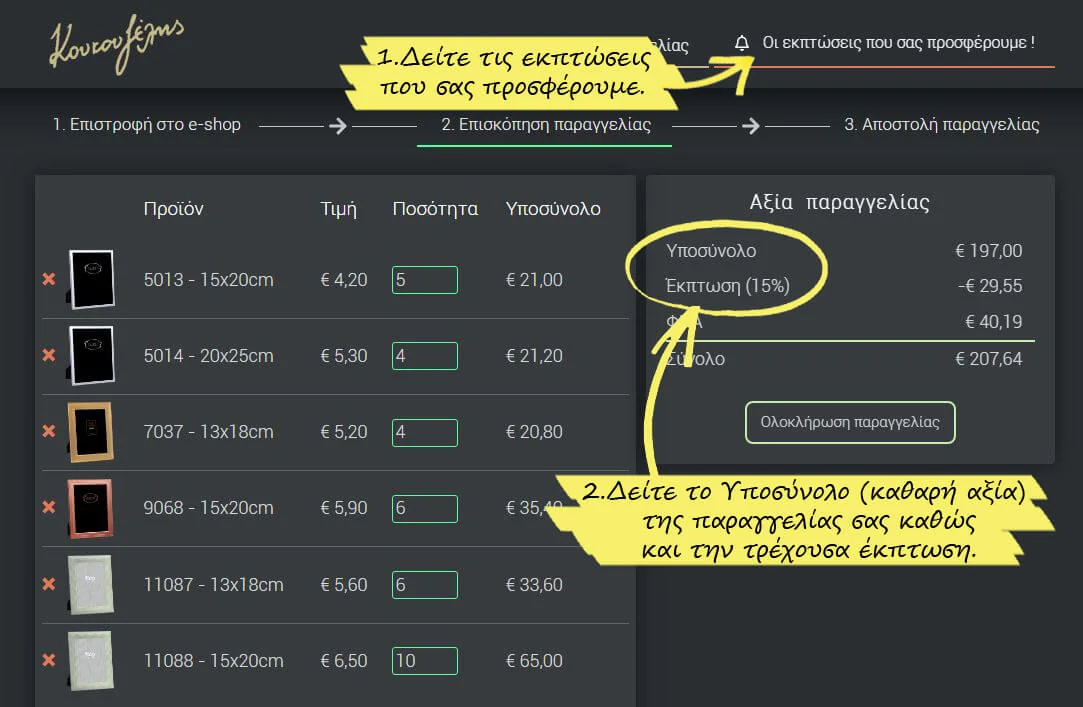This screenshot has height=707, width=1083.
Task: Remove product 5013 - 15x20cm from cart
Action: tap(48, 280)
